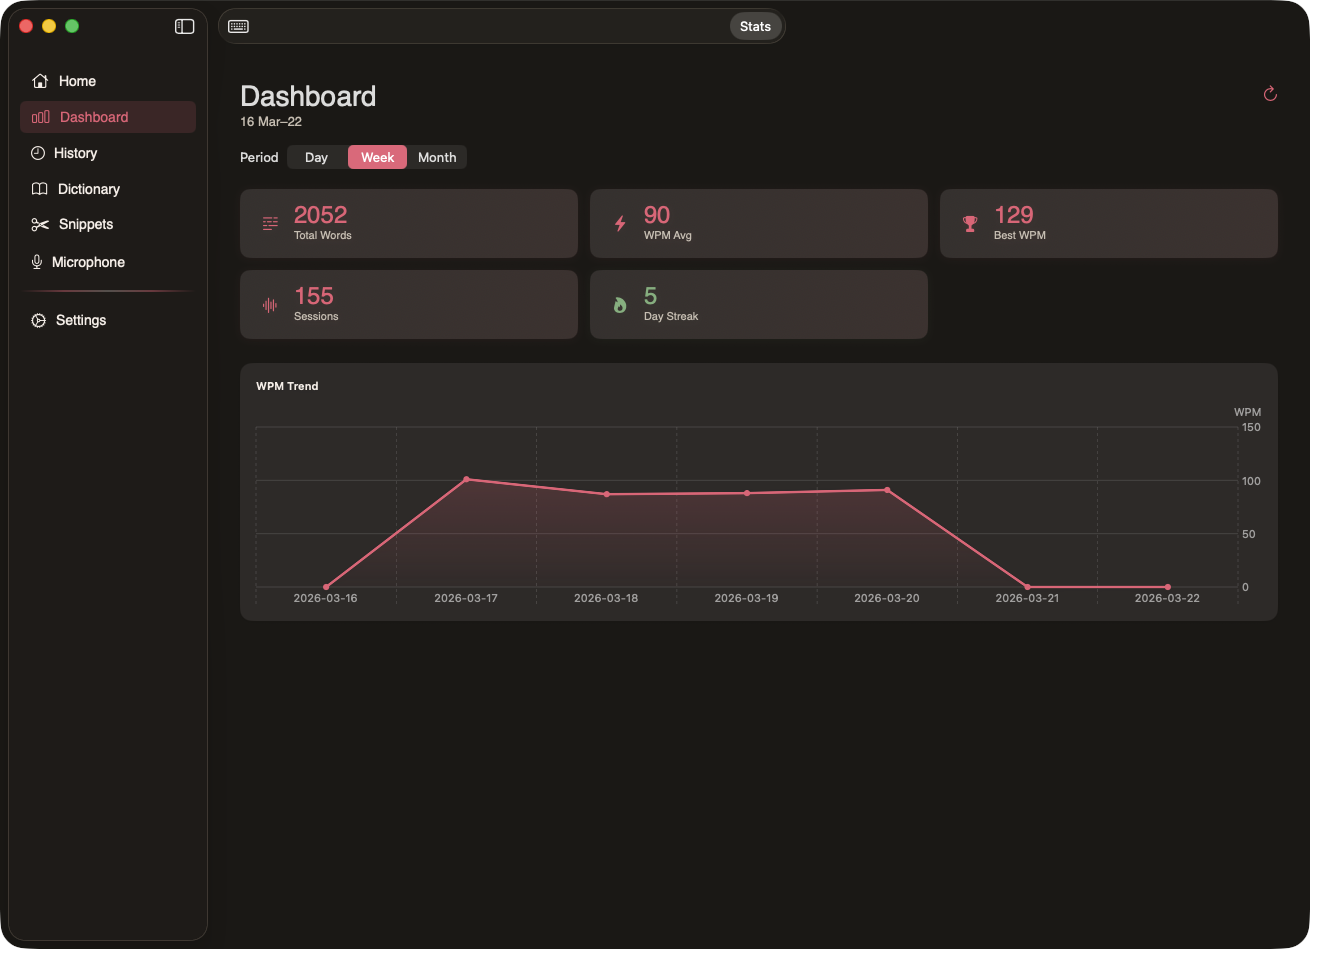Click the Best WPM trophy icon
1320x959 pixels.
969,224
